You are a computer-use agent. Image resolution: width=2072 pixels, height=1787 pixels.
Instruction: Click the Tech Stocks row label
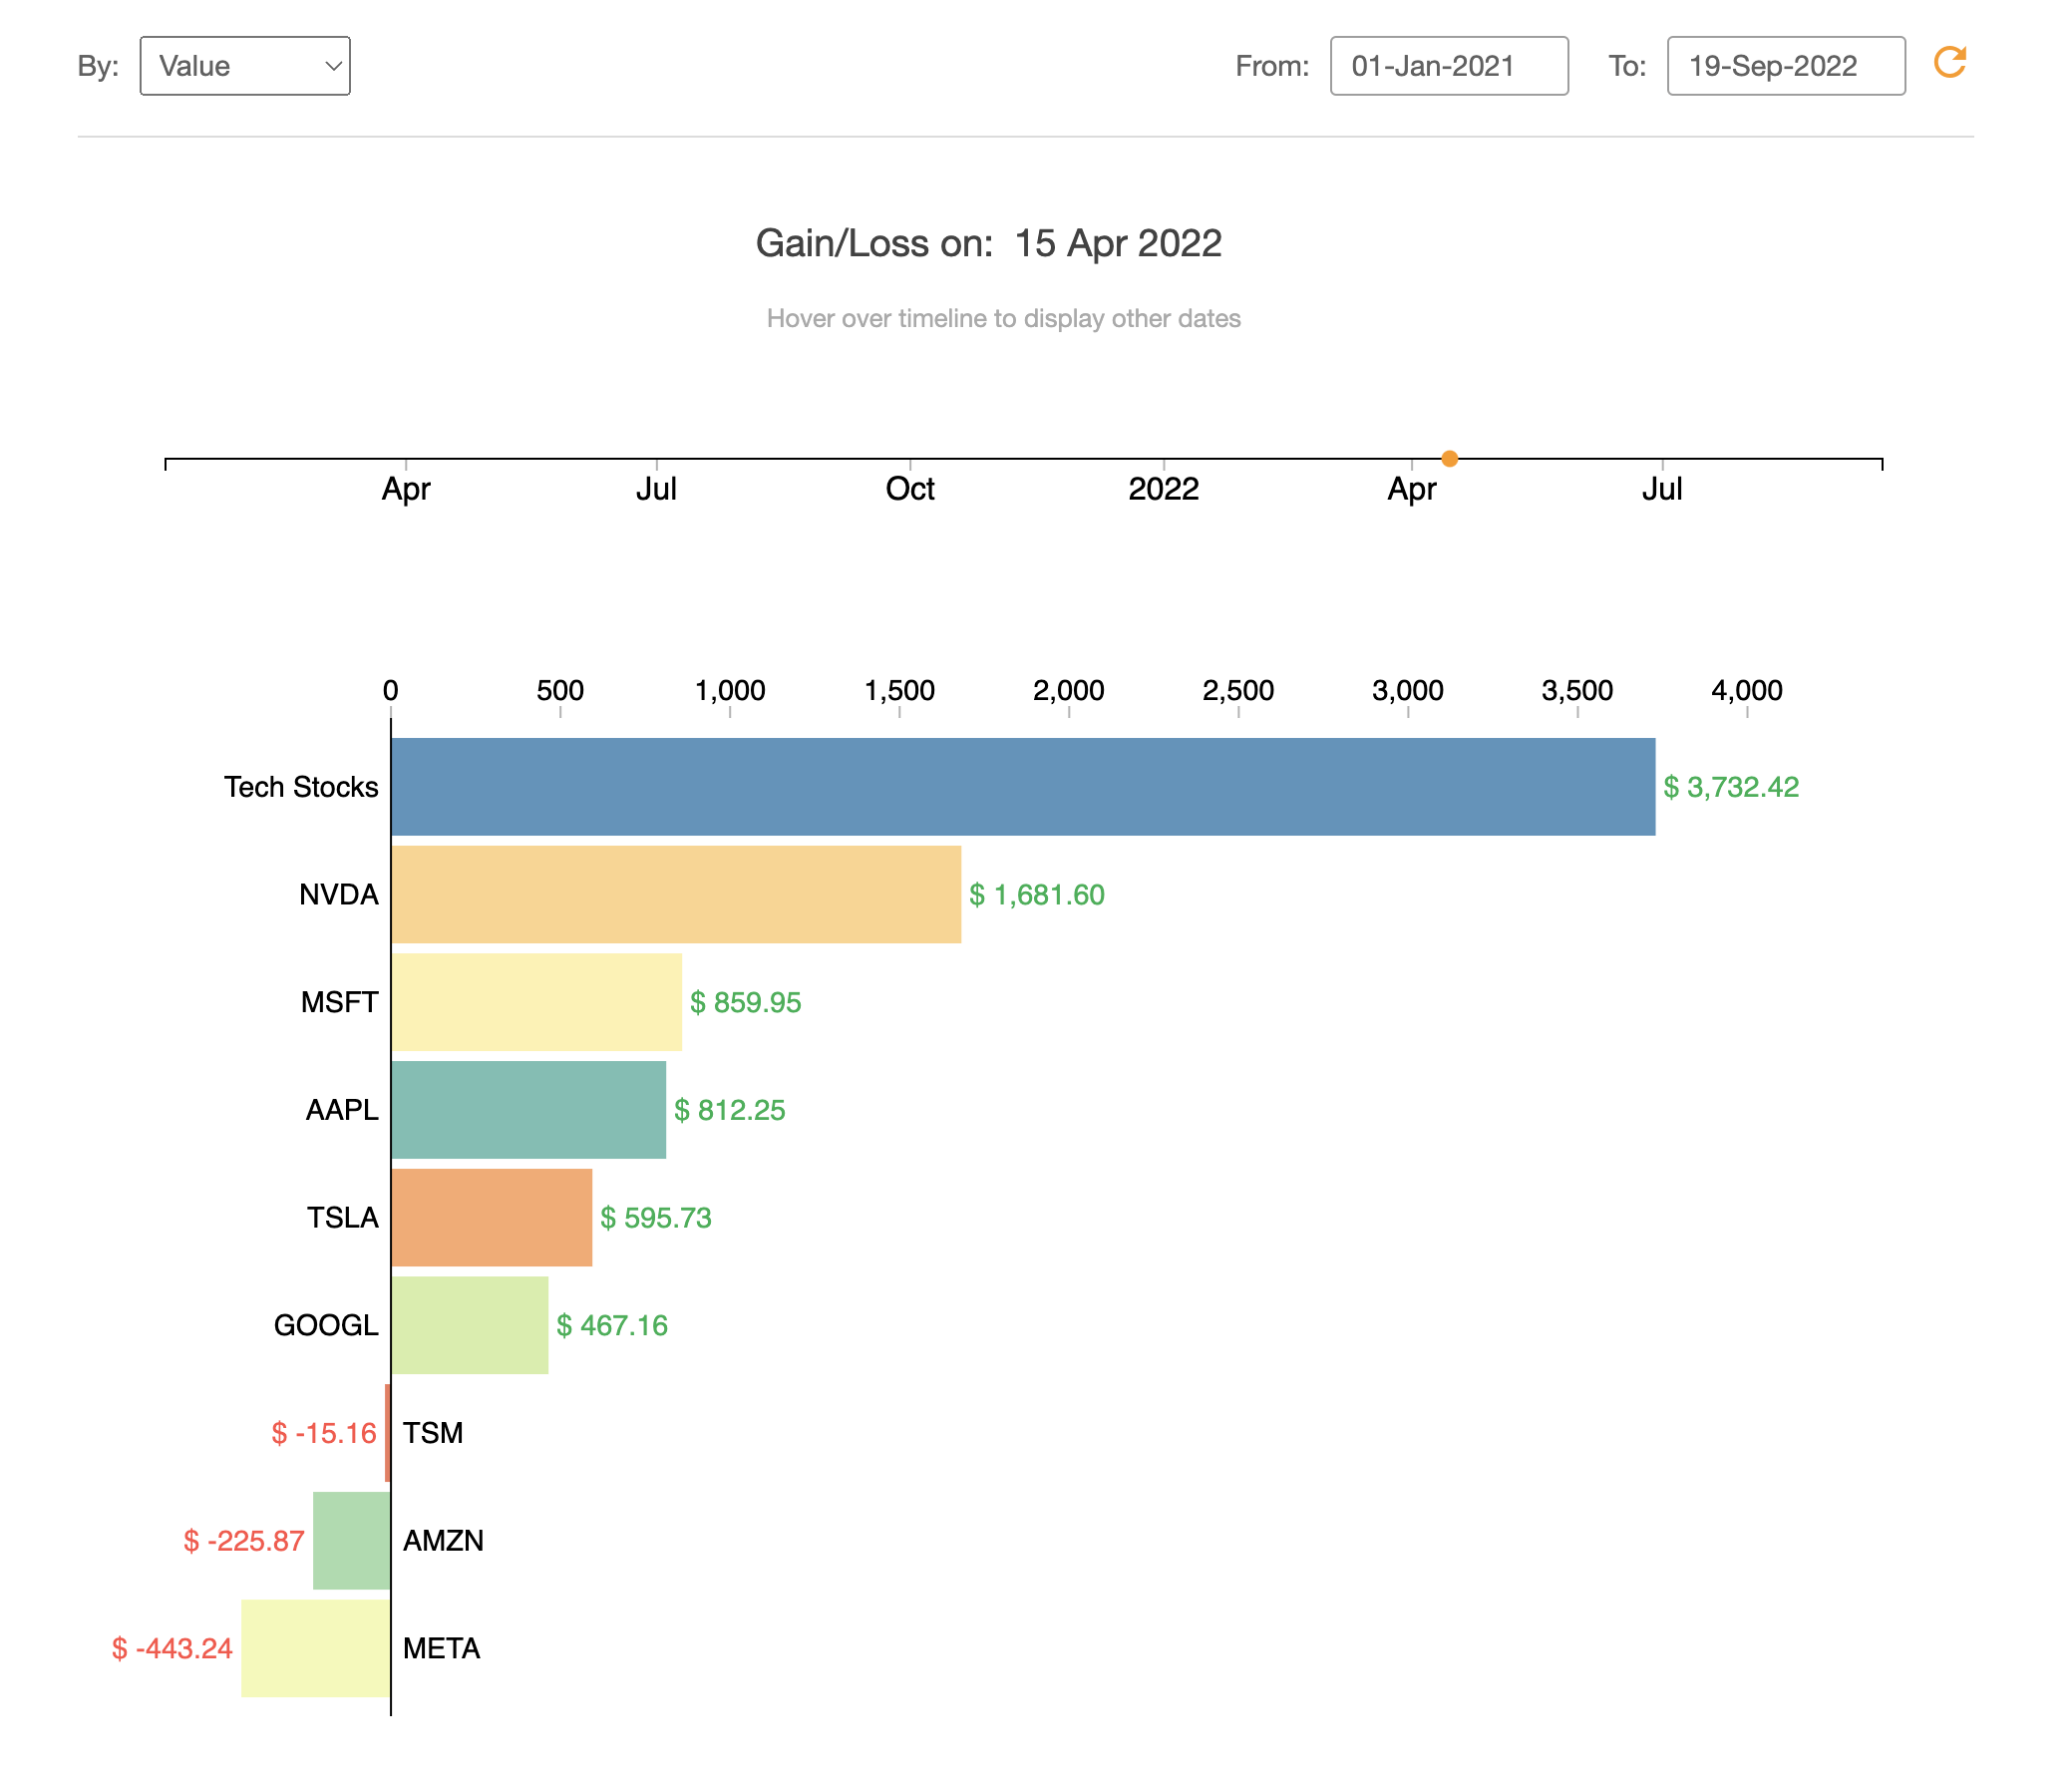pyautogui.click(x=301, y=787)
